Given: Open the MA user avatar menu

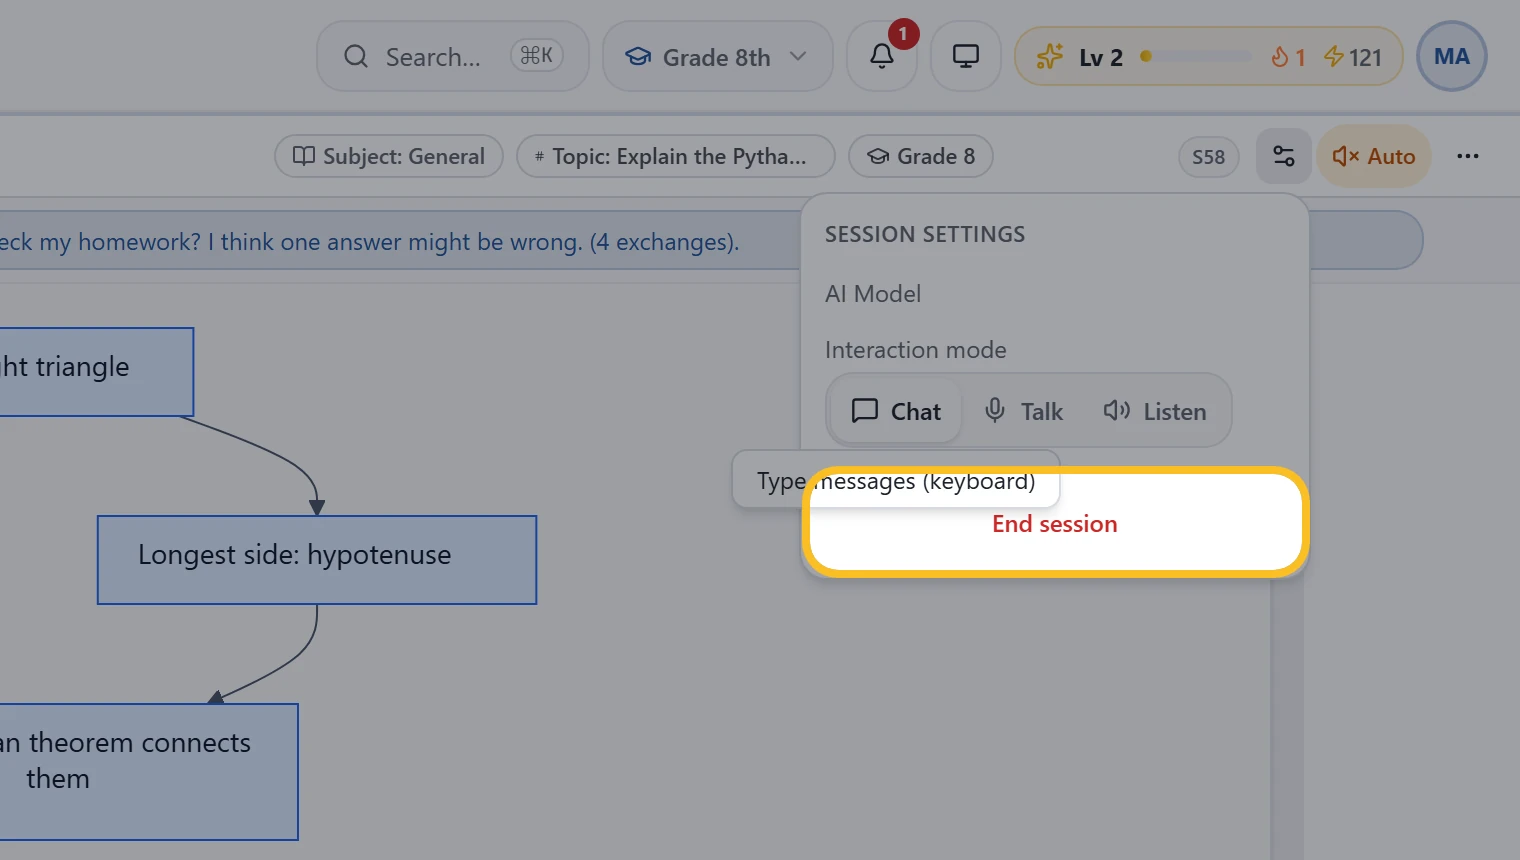Looking at the screenshot, I should click(x=1451, y=56).
